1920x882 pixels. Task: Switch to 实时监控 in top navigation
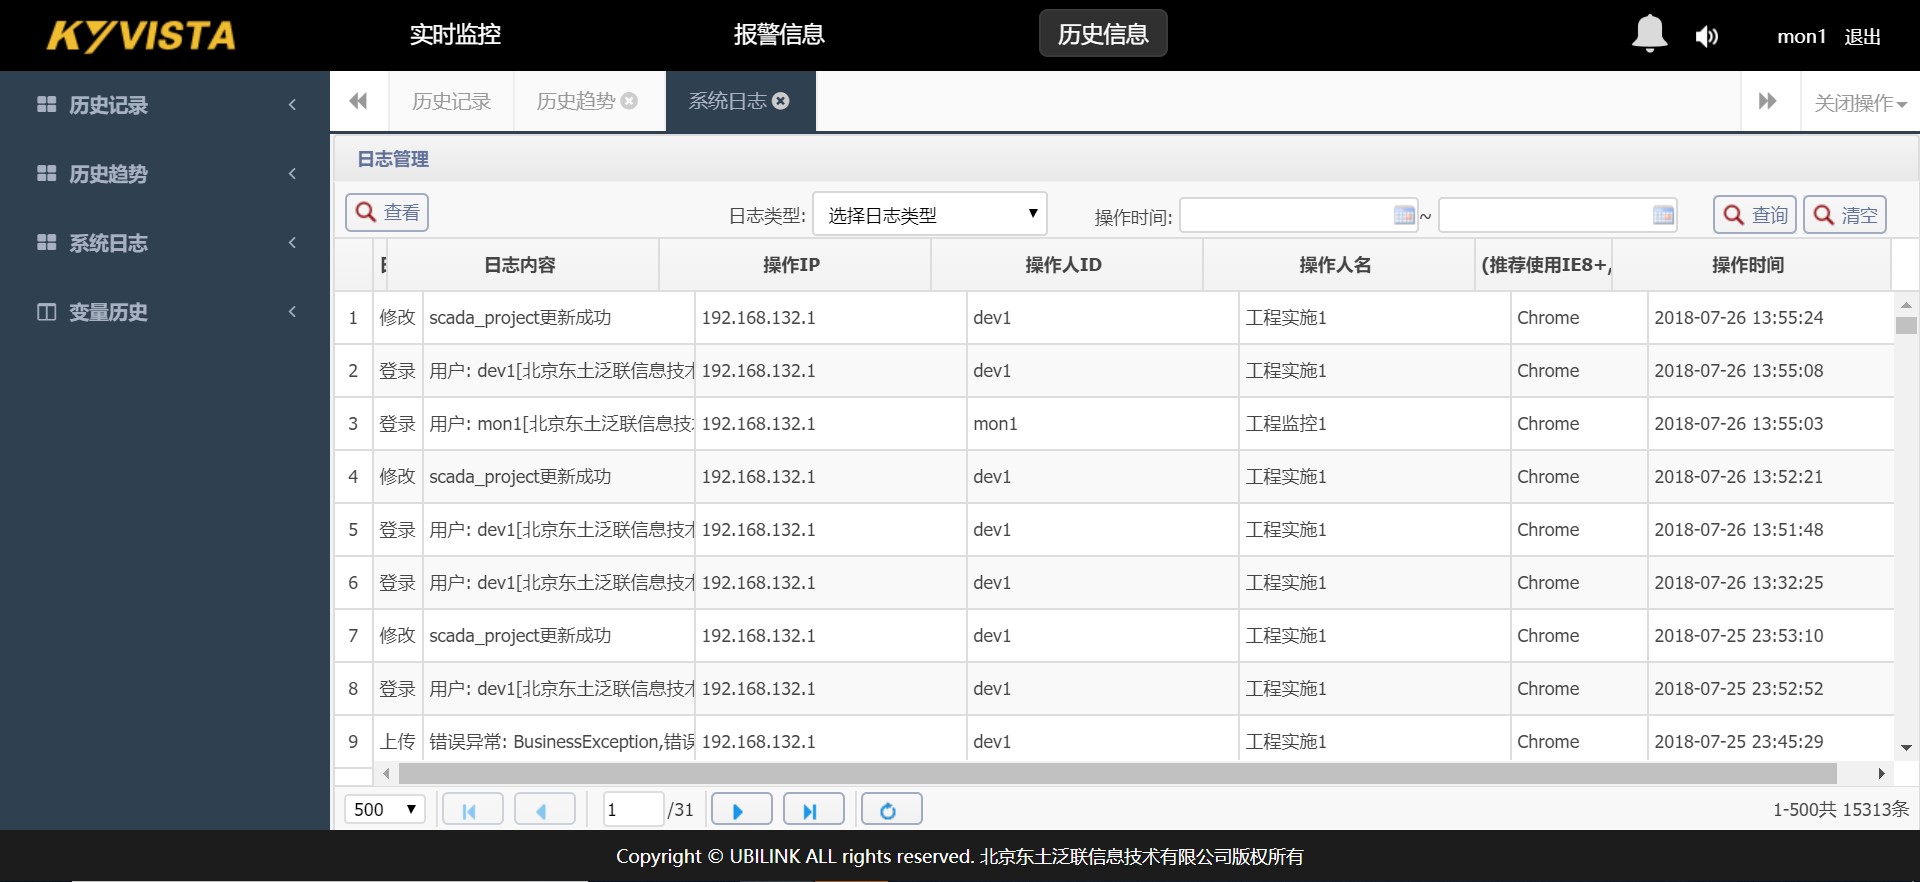coord(455,35)
